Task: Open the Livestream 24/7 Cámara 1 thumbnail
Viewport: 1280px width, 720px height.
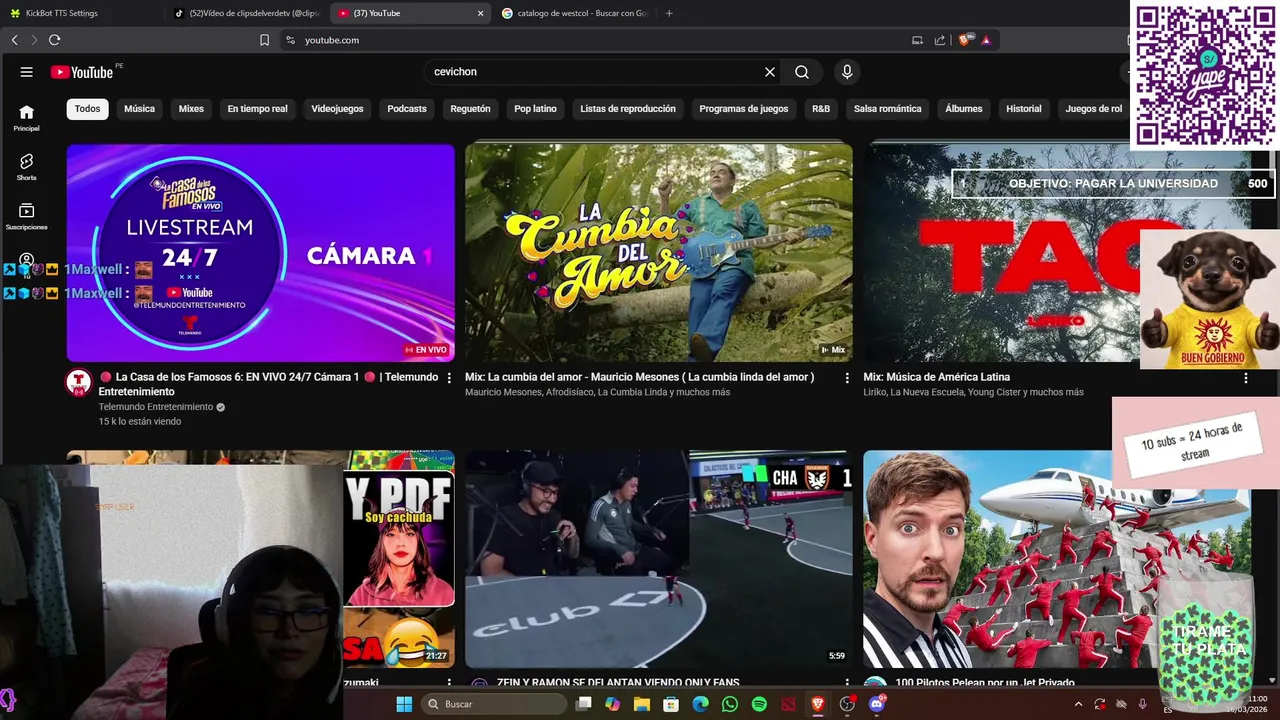Action: [x=260, y=253]
